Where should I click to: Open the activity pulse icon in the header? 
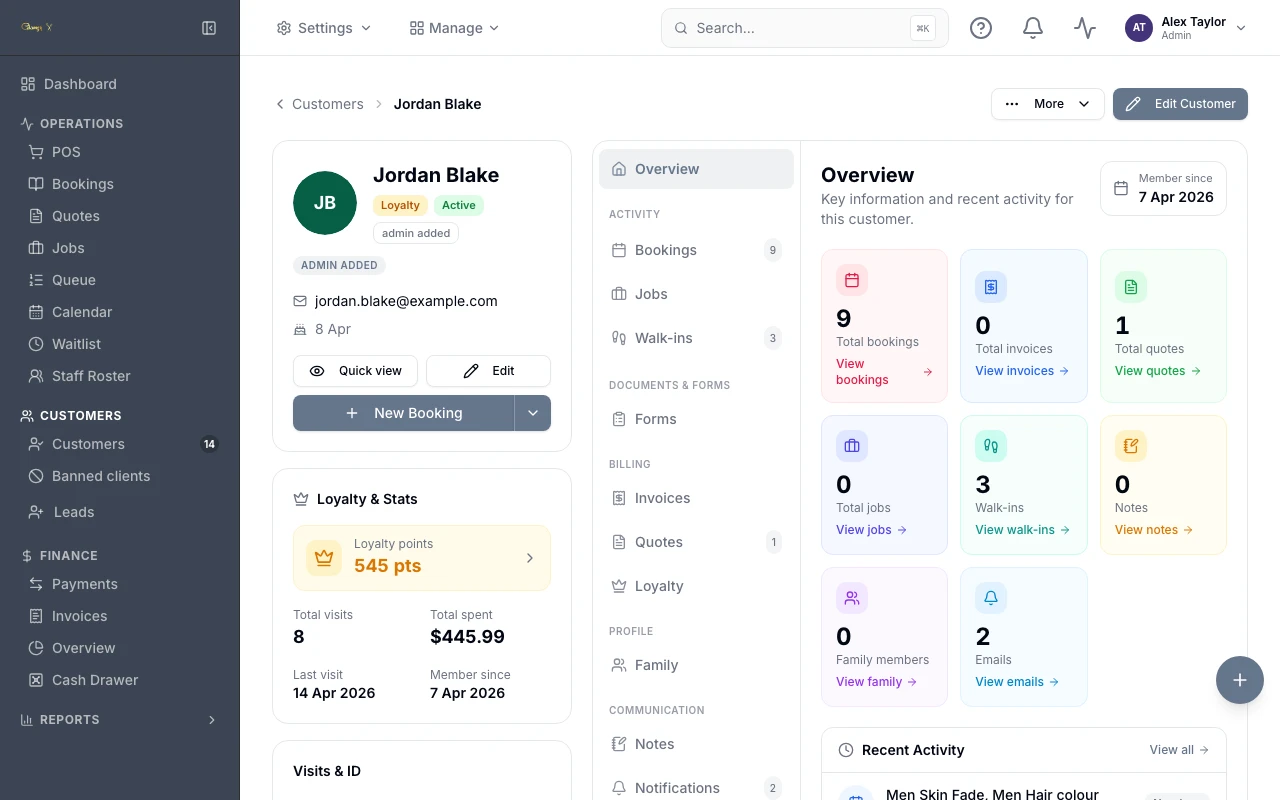pos(1085,28)
